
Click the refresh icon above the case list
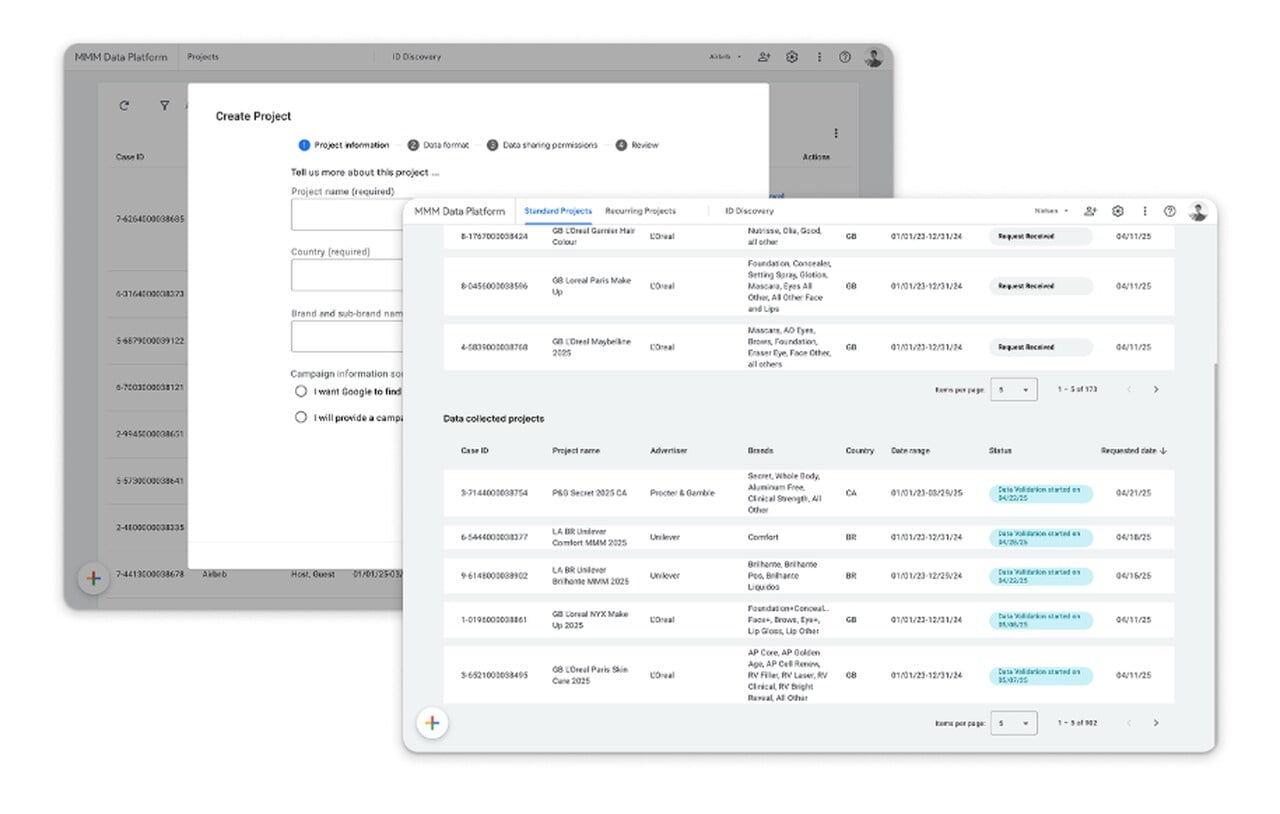123,105
